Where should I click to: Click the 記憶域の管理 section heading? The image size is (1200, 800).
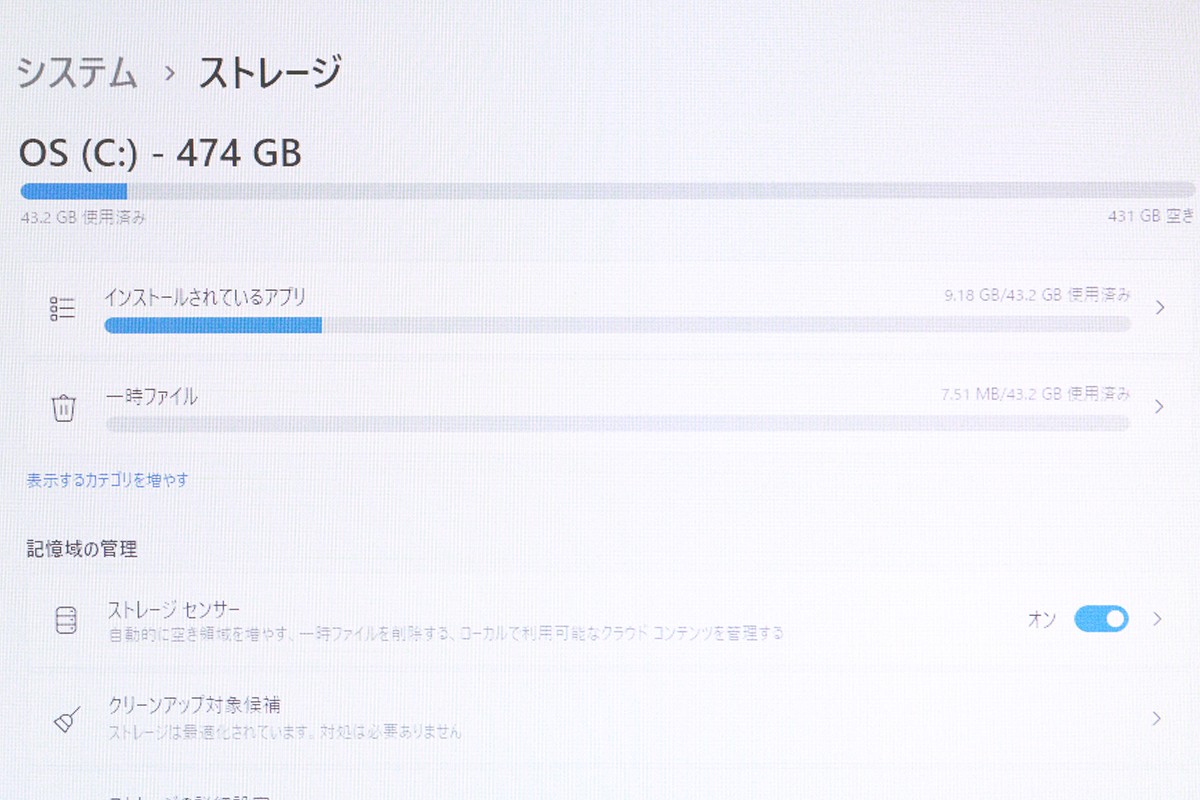[82, 549]
